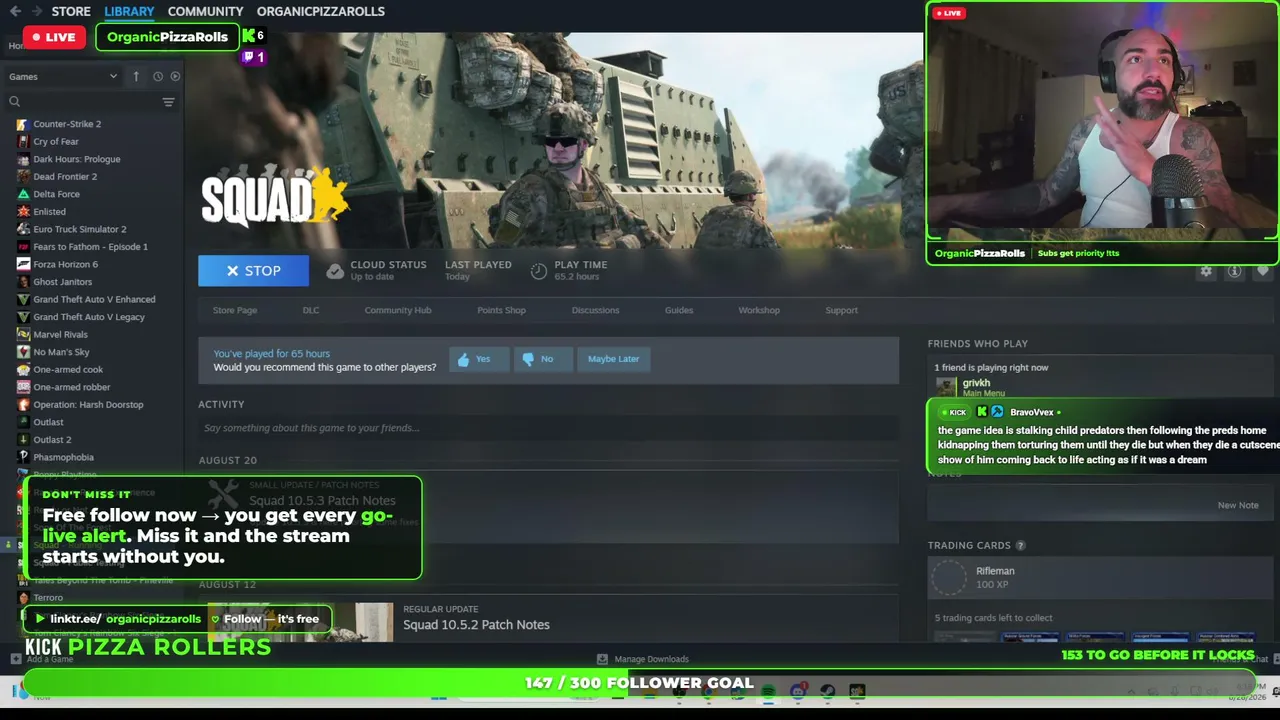The height and width of the screenshot is (720, 1280).
Task: Click the Euro Truck Simulator 2 icon
Action: click(x=23, y=229)
